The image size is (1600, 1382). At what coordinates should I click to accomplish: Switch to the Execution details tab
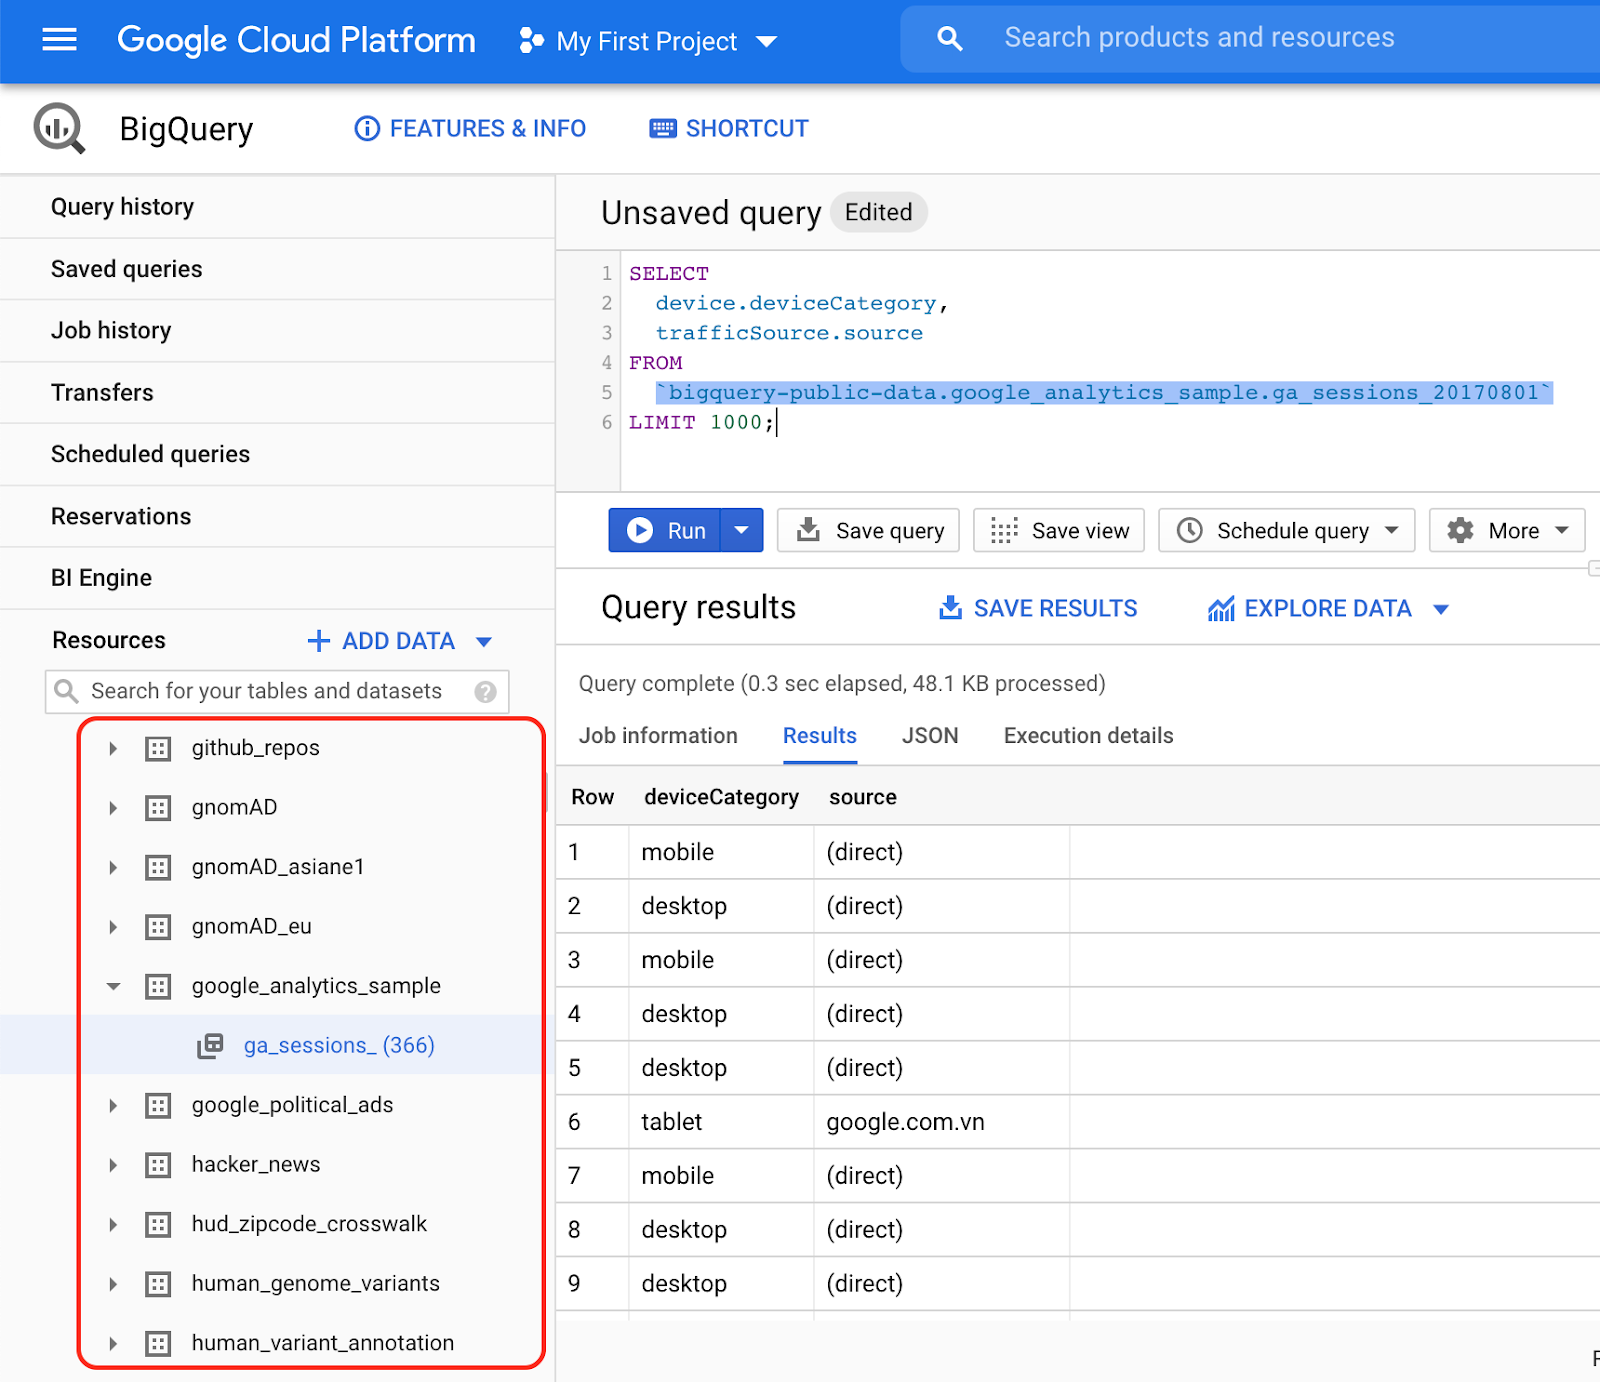[x=1088, y=736]
